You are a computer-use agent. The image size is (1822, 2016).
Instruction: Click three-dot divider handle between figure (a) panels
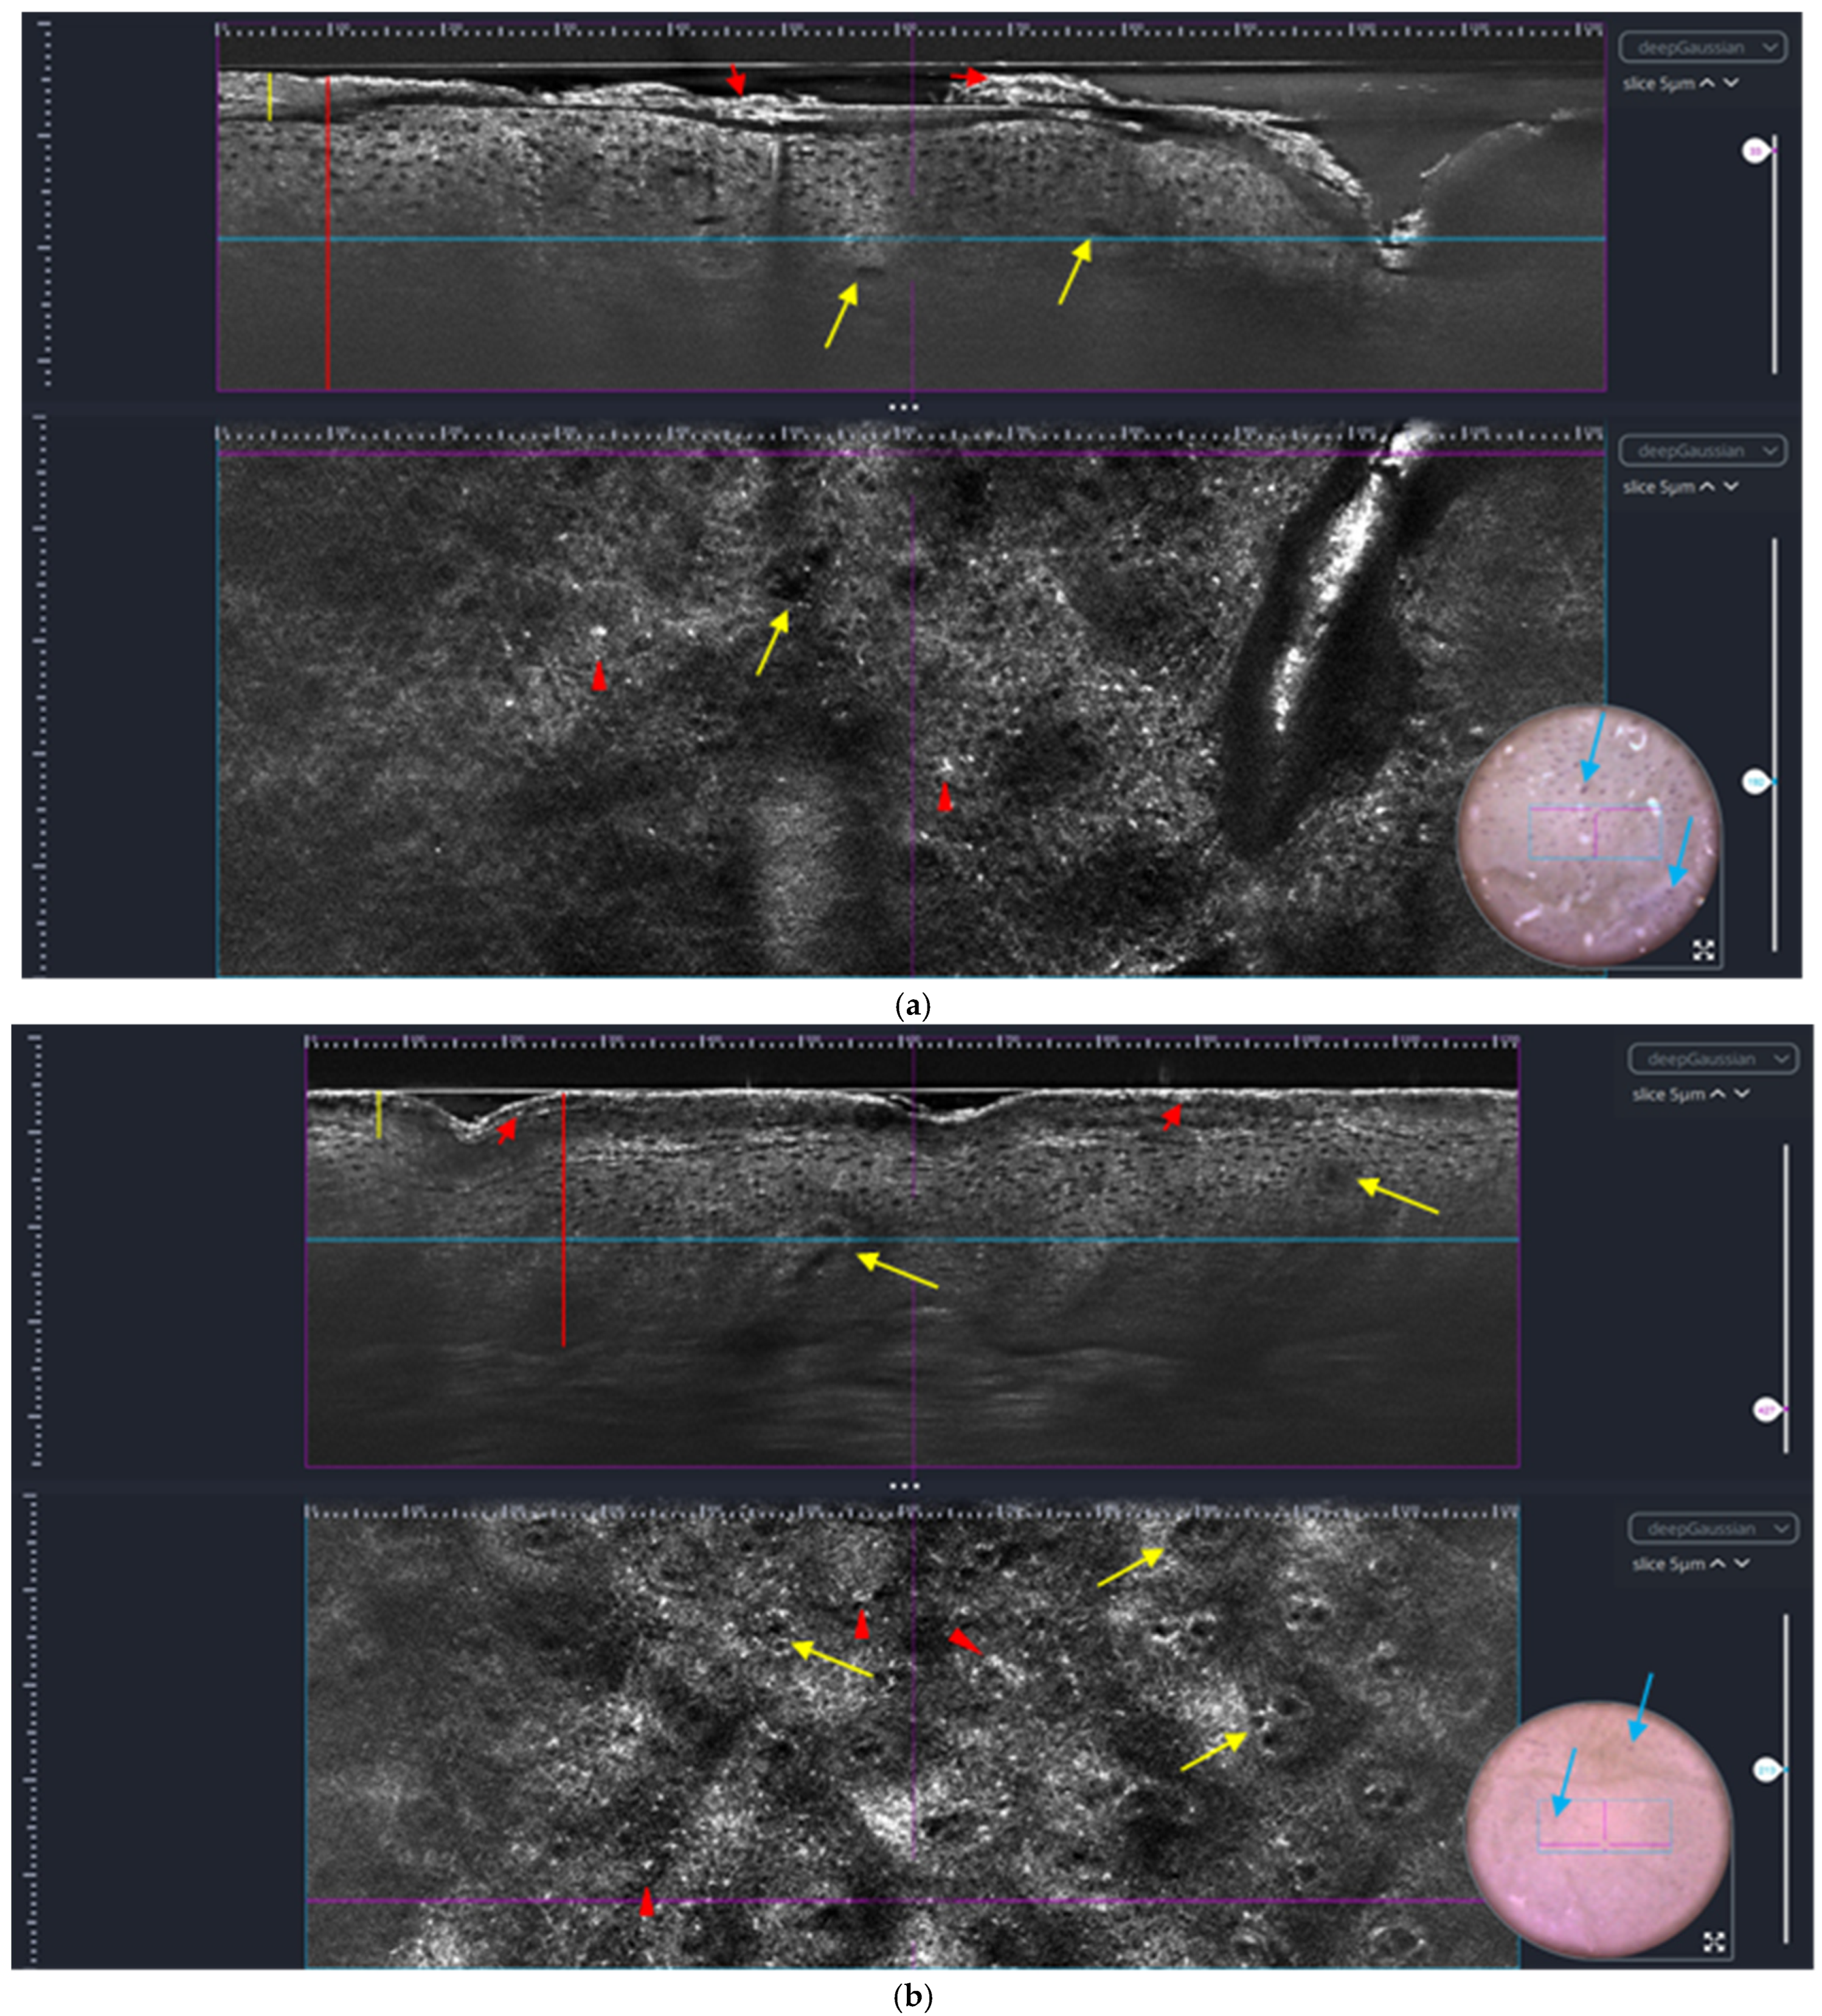tap(904, 407)
